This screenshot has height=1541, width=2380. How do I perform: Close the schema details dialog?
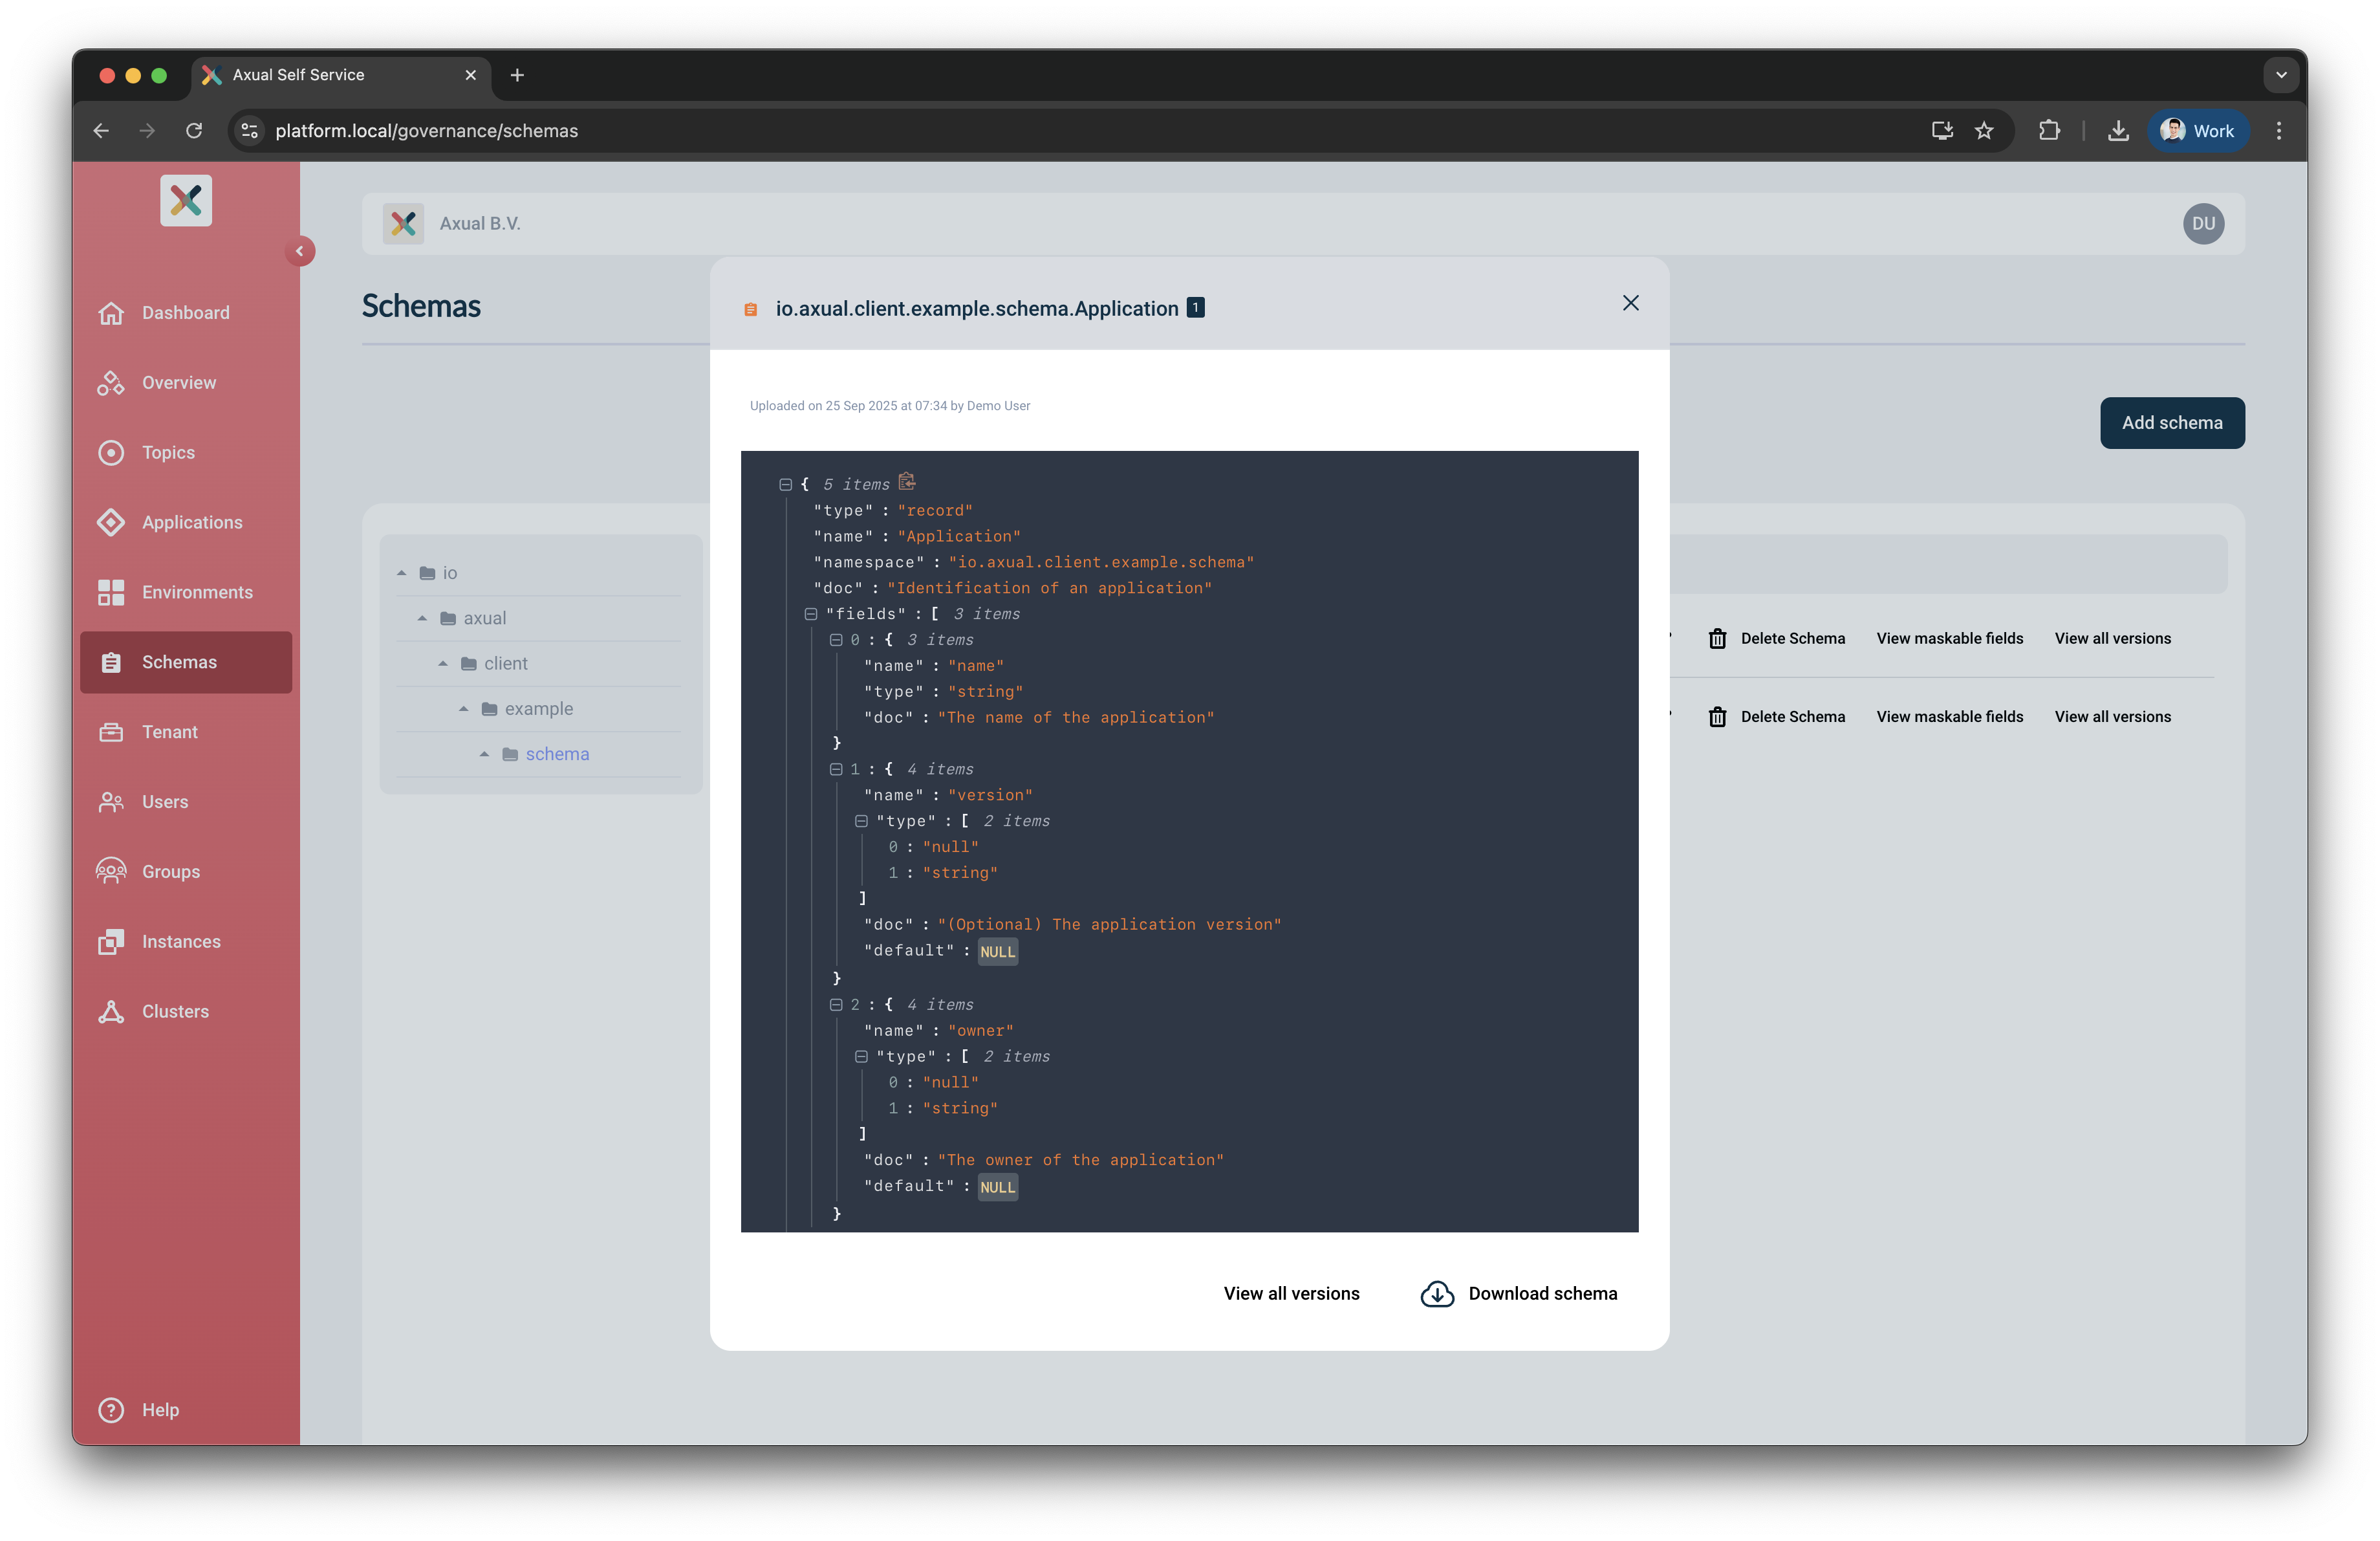pyautogui.click(x=1630, y=303)
